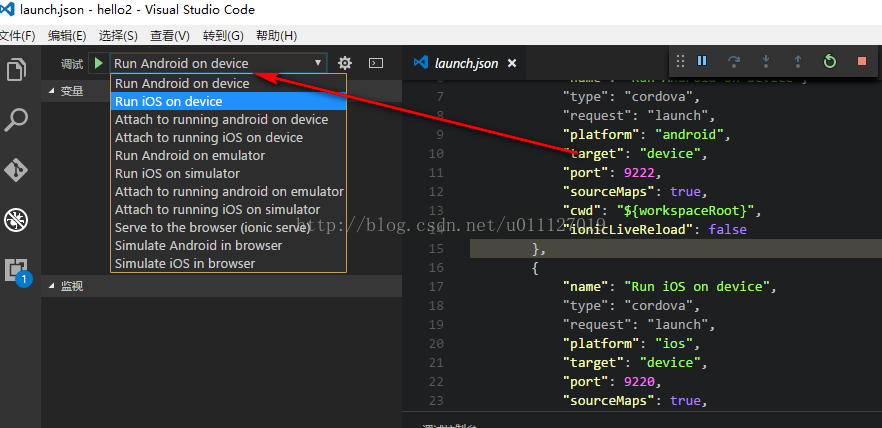Start debugging with the green play button
Viewport: 882px width, 428px height.
99,63
